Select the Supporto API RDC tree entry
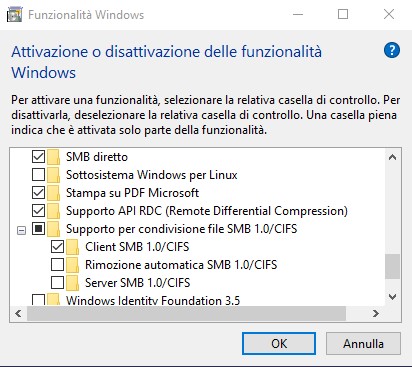412x367 pixels. [x=207, y=211]
